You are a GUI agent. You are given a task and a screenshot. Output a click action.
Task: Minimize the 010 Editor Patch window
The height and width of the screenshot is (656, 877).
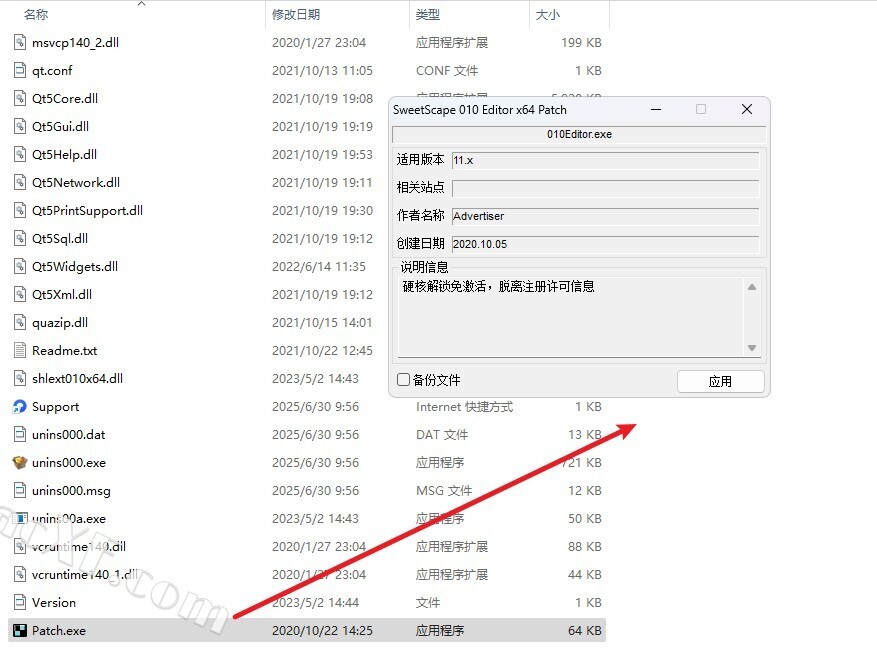[656, 110]
